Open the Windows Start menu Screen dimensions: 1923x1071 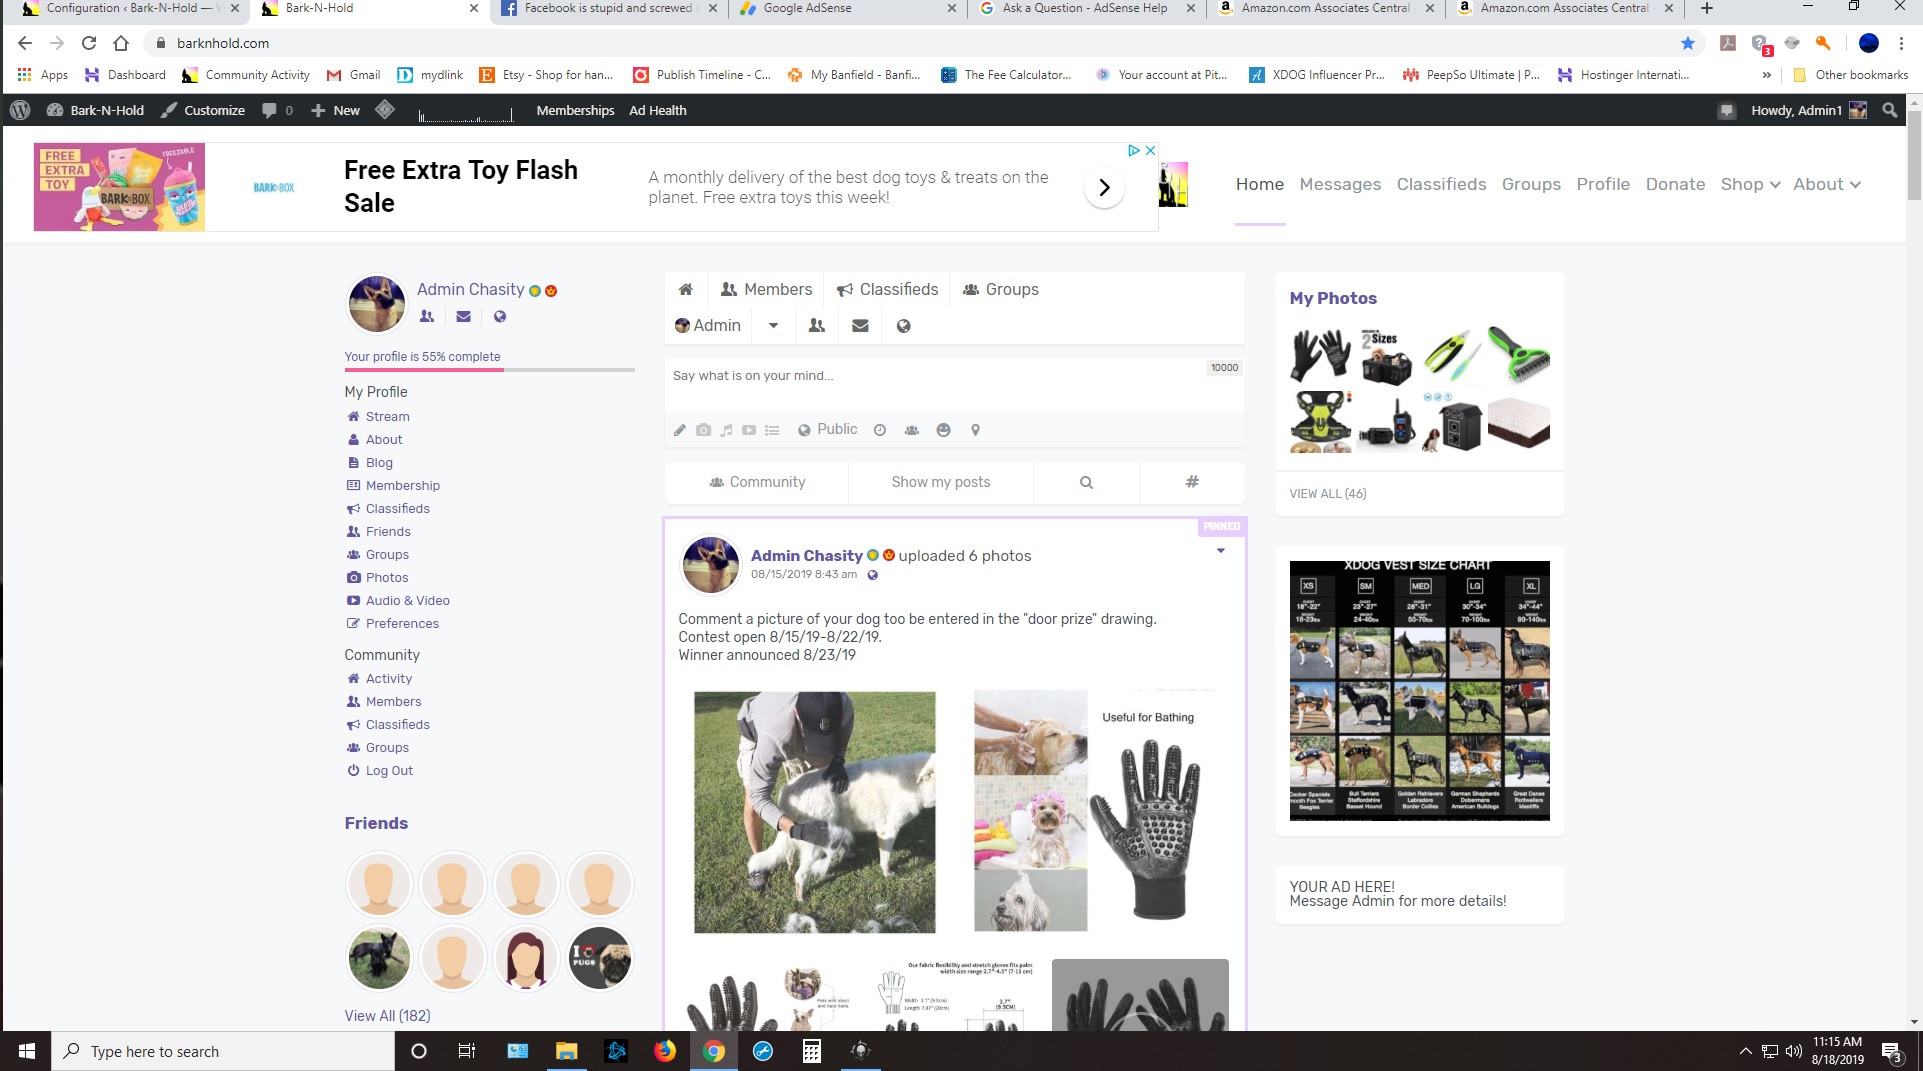[26, 1051]
